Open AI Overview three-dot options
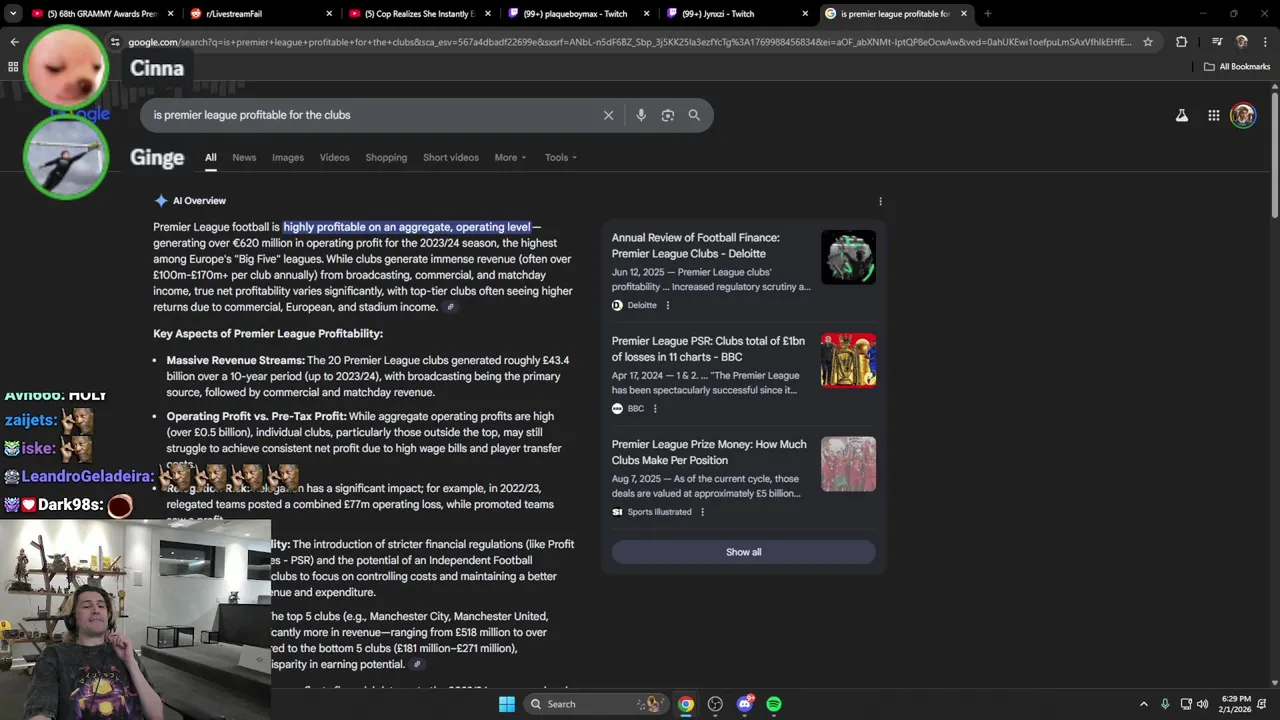The height and width of the screenshot is (720, 1280). (880, 201)
